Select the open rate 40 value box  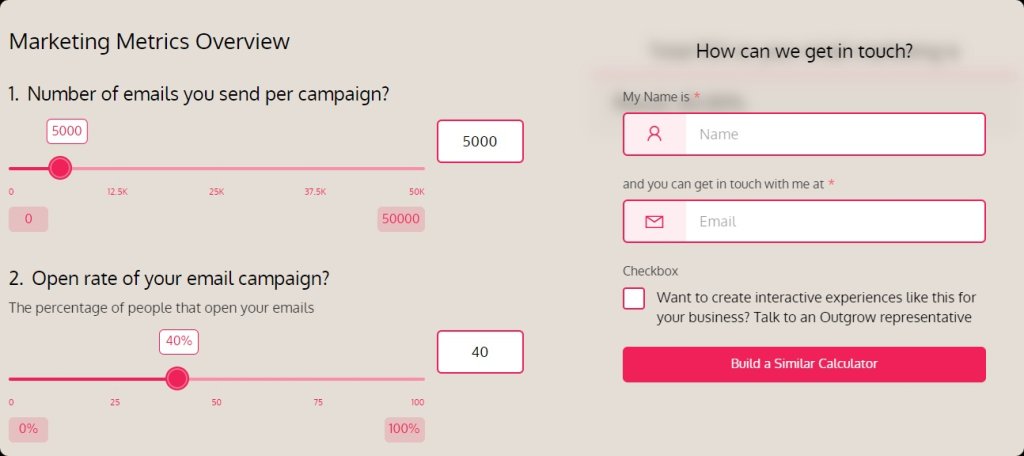pos(480,351)
